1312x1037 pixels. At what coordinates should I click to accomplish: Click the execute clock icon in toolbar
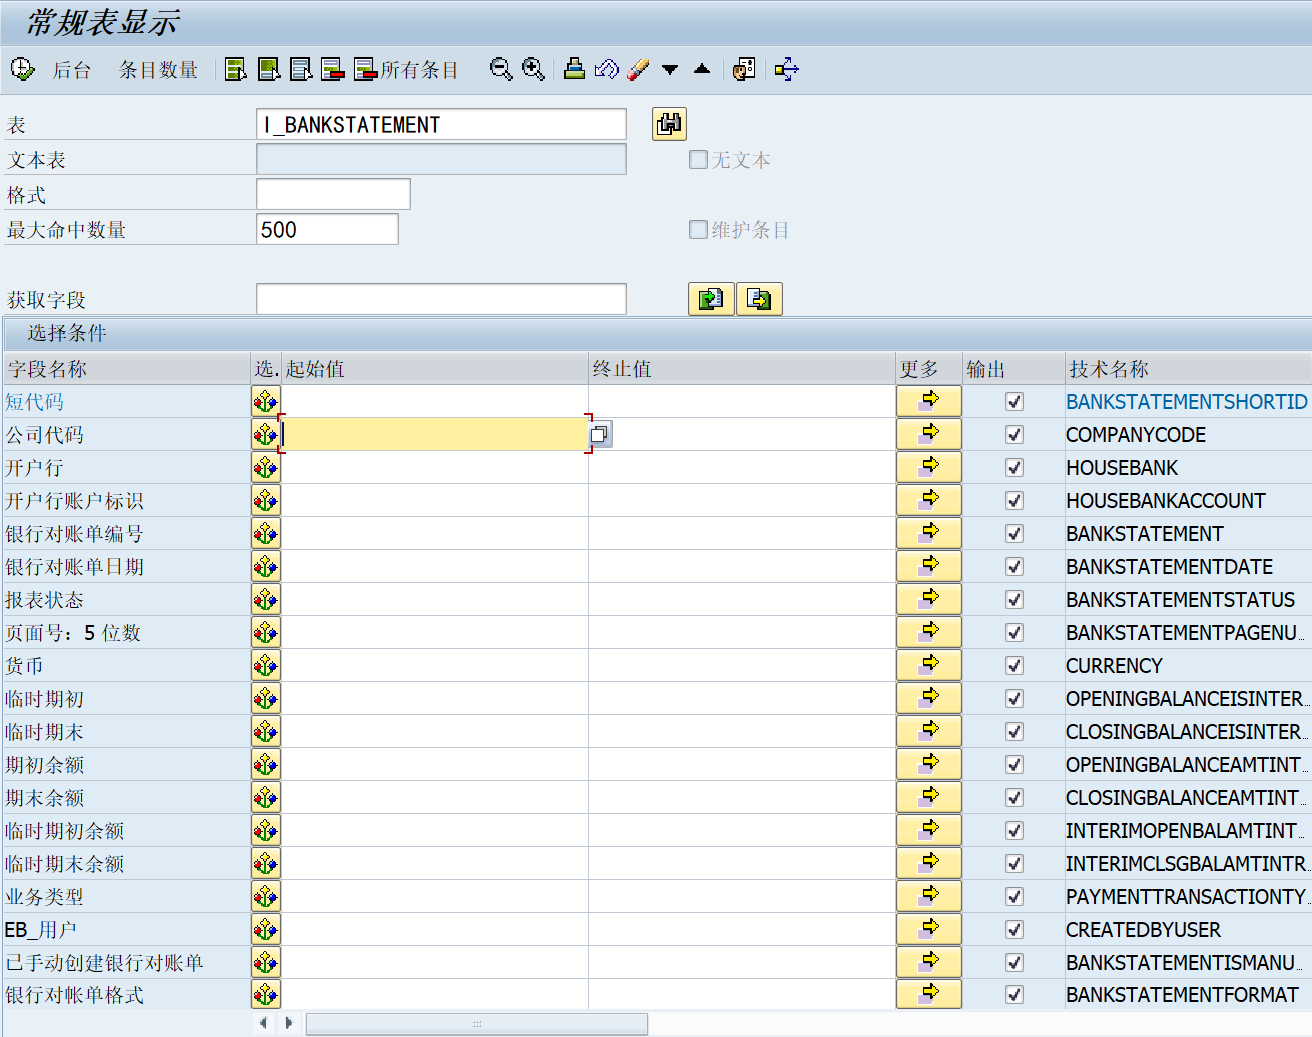click(22, 70)
